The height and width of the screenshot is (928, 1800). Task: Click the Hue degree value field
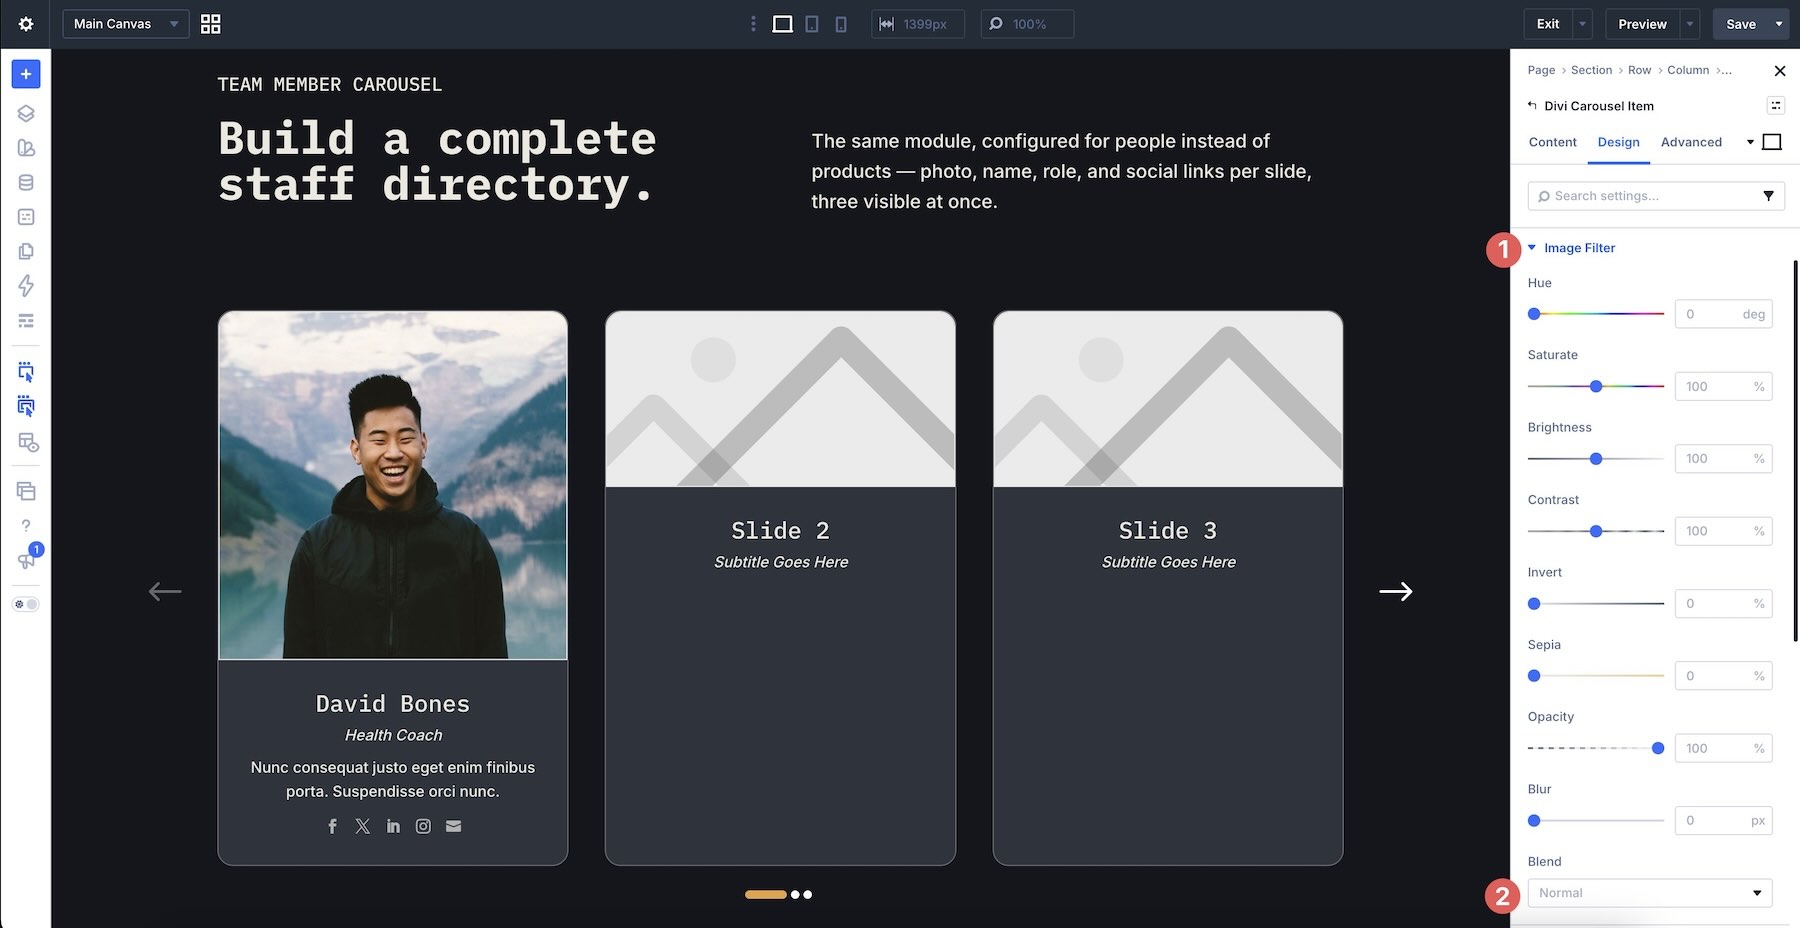coord(1723,314)
